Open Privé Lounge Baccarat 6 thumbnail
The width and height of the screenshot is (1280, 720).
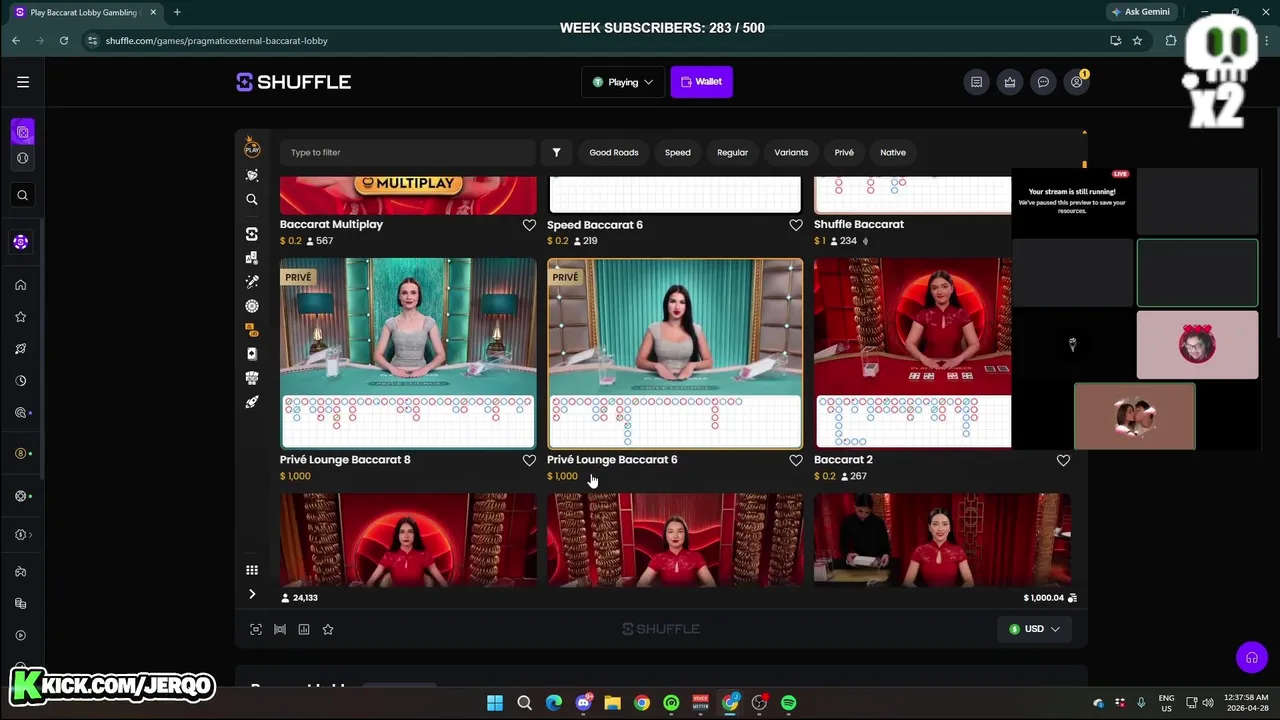(x=675, y=354)
